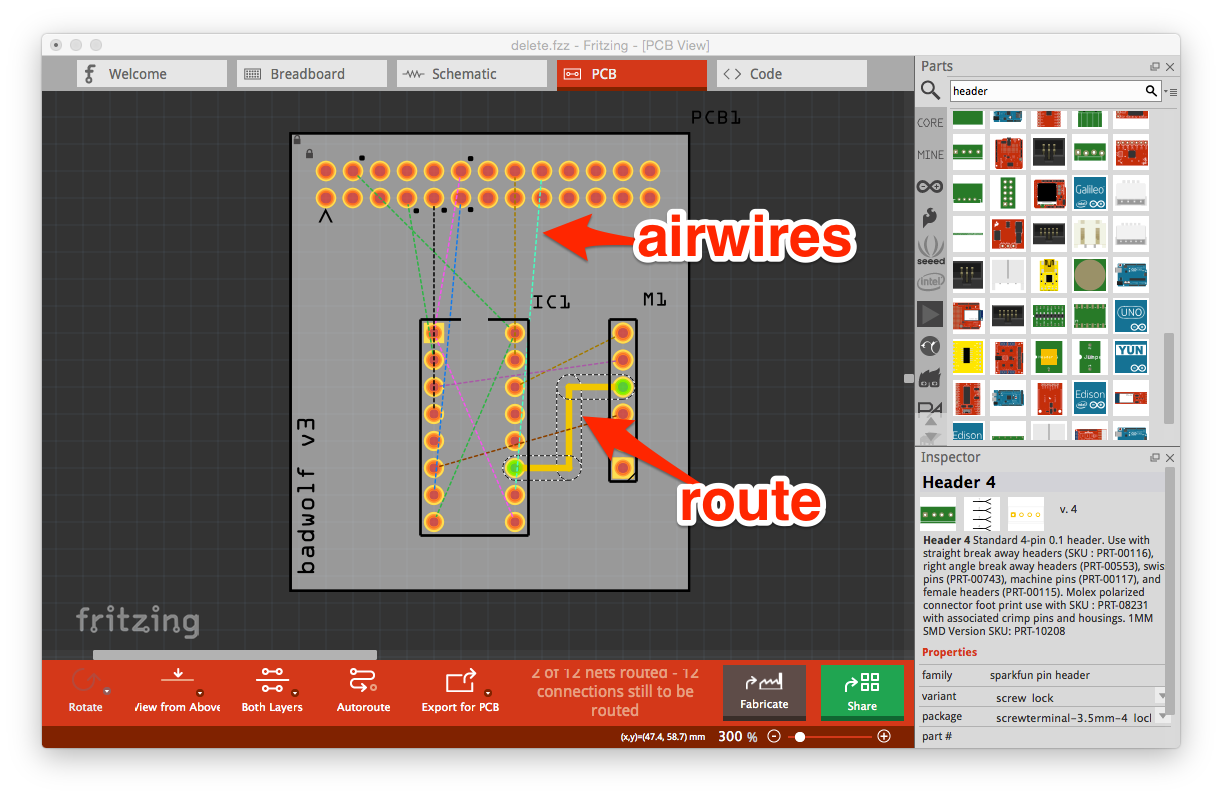1222x798 pixels.
Task: Undock the Inspector panel
Action: [1155, 458]
